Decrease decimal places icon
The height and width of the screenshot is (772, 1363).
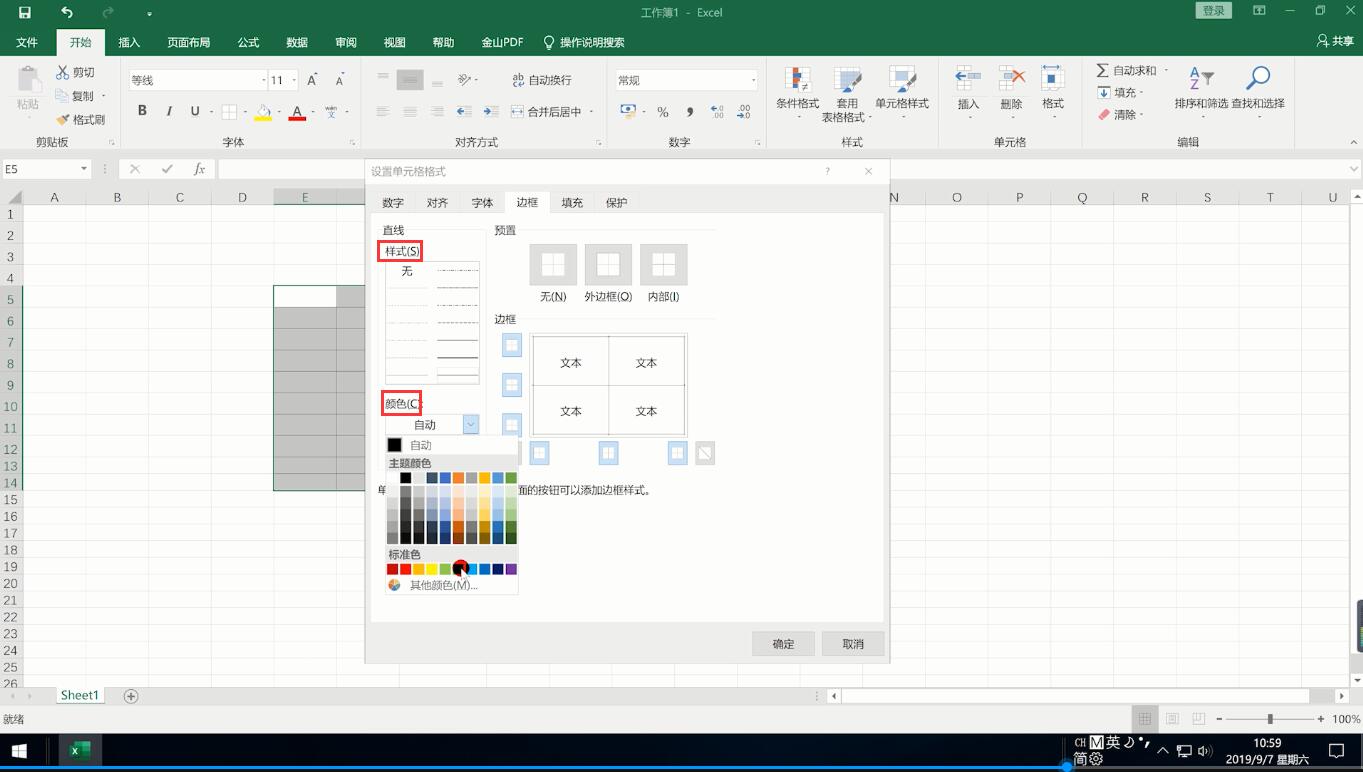tap(743, 112)
